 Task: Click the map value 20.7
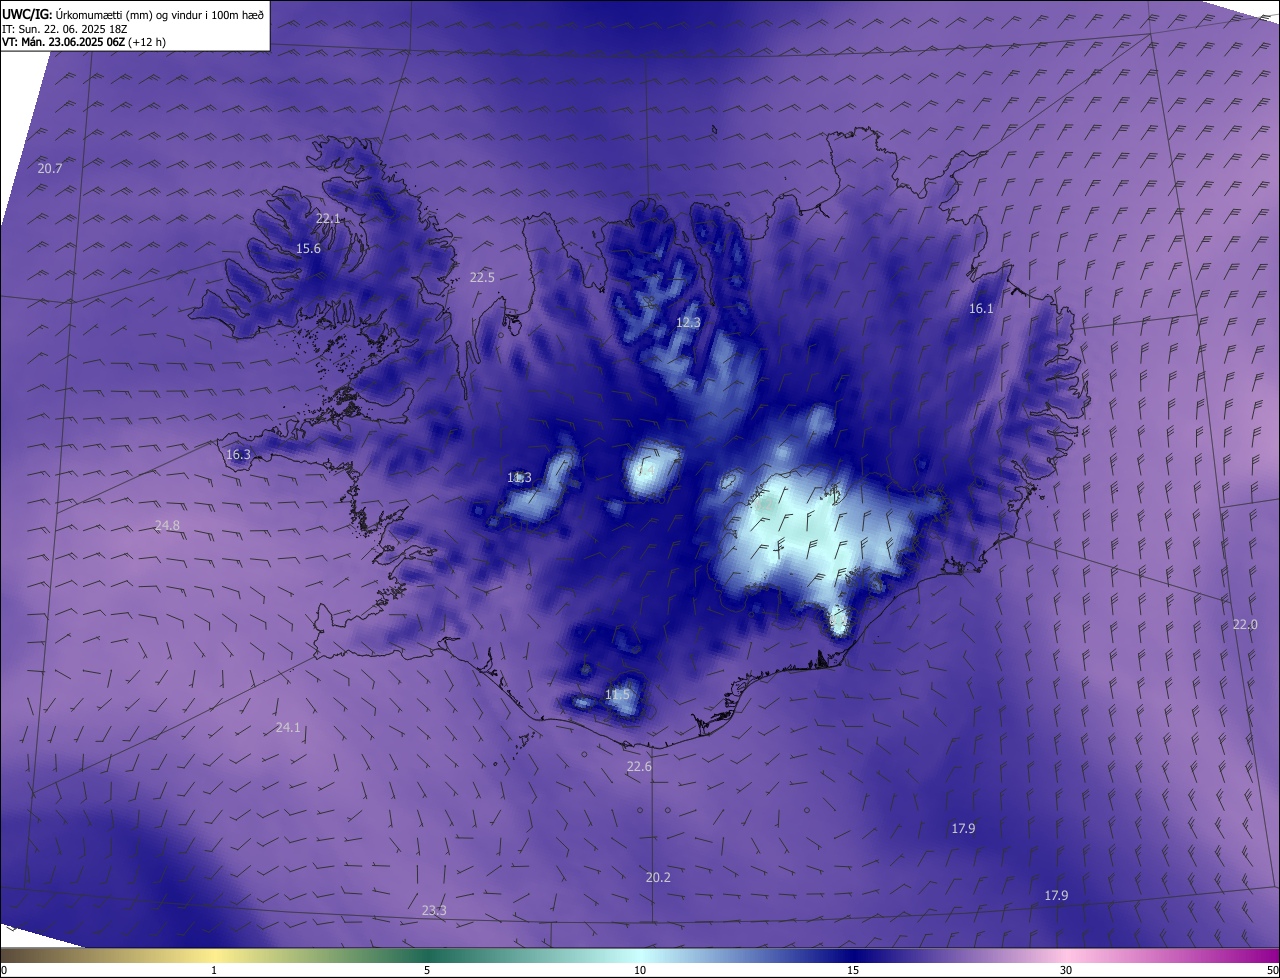point(50,168)
